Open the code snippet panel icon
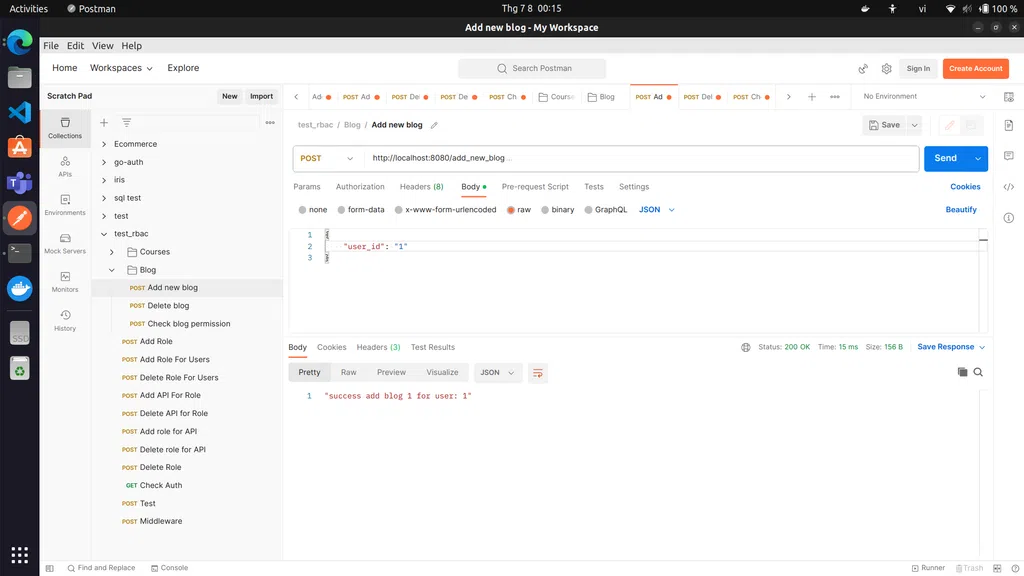1024x576 pixels. click(x=1008, y=187)
